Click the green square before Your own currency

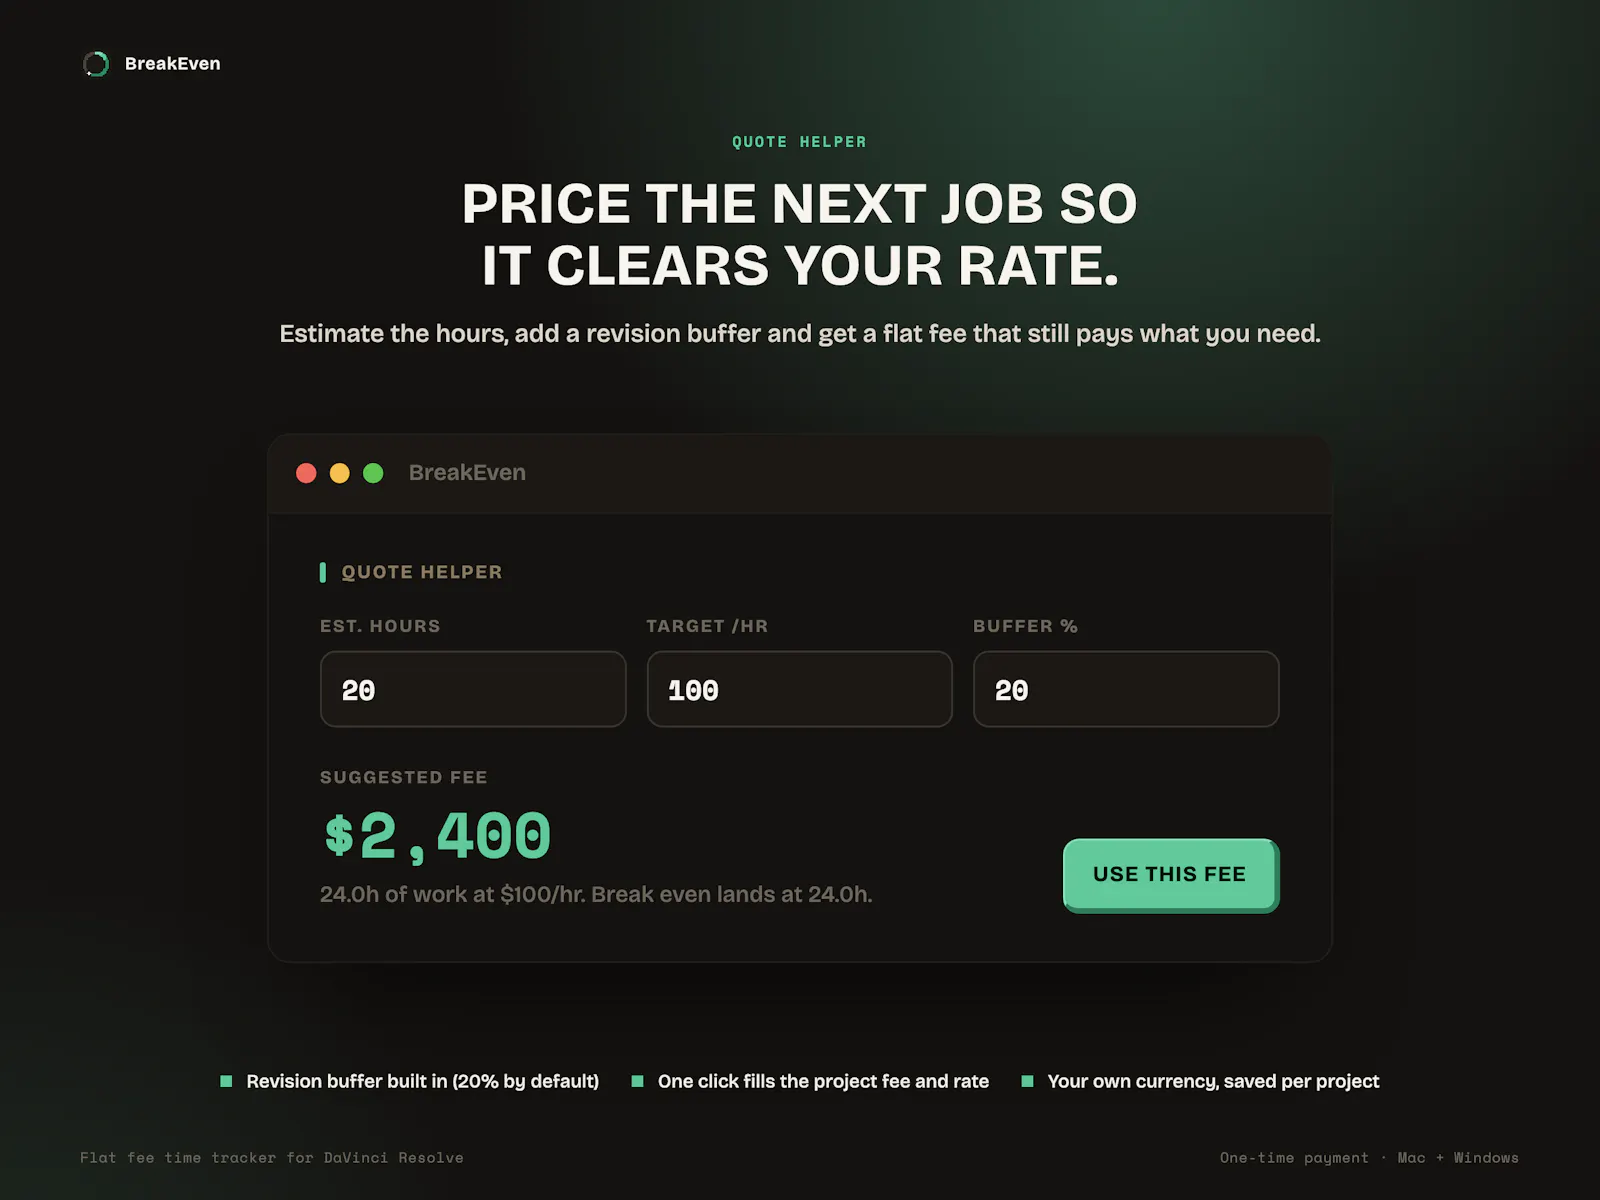click(x=1027, y=1081)
